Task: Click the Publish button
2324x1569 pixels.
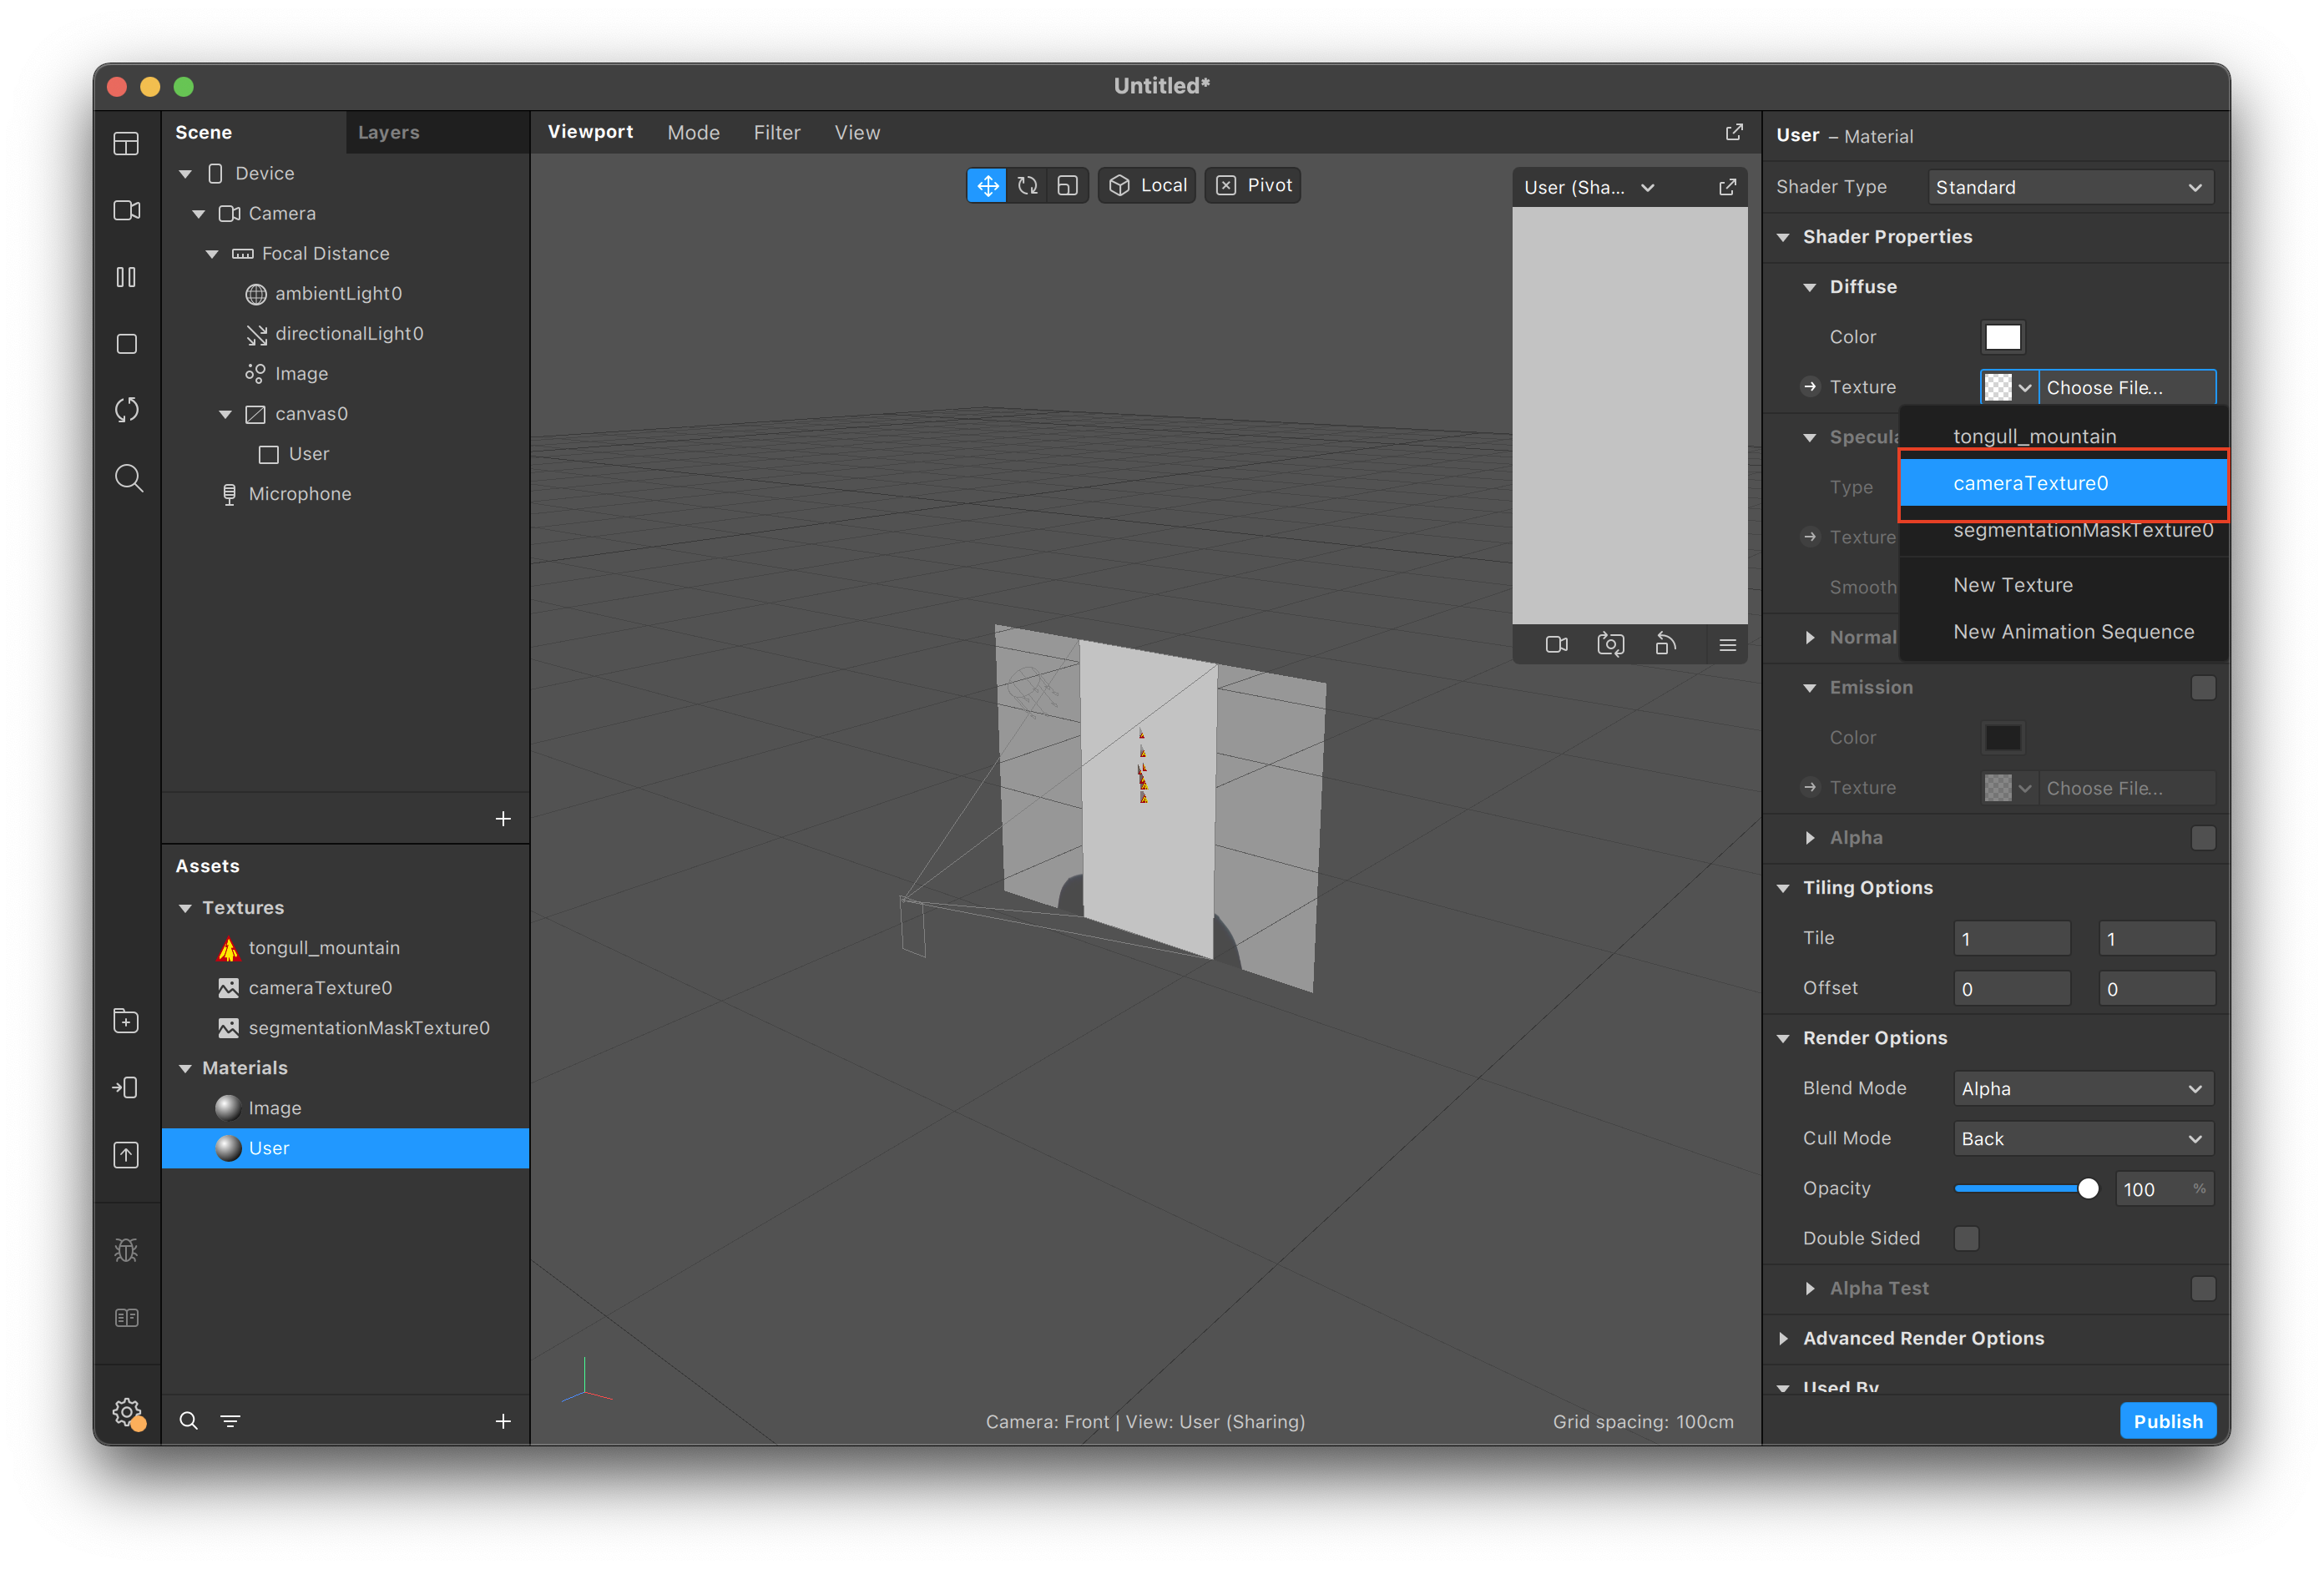Action: pyautogui.click(x=2167, y=1421)
